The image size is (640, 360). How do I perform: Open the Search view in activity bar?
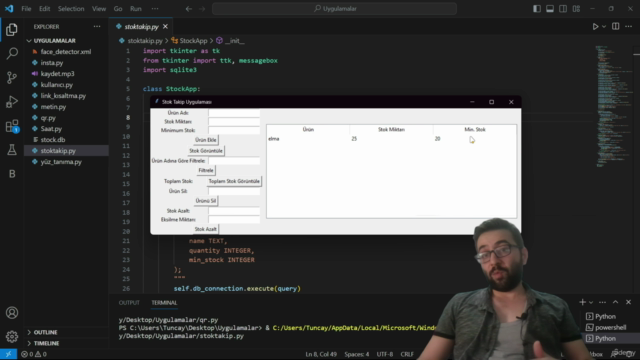pyautogui.click(x=12, y=53)
